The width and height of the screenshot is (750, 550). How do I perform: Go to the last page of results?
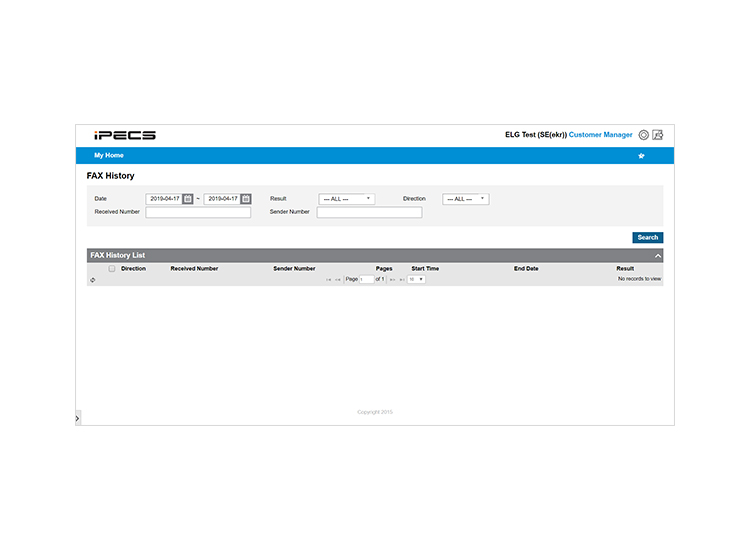click(402, 279)
